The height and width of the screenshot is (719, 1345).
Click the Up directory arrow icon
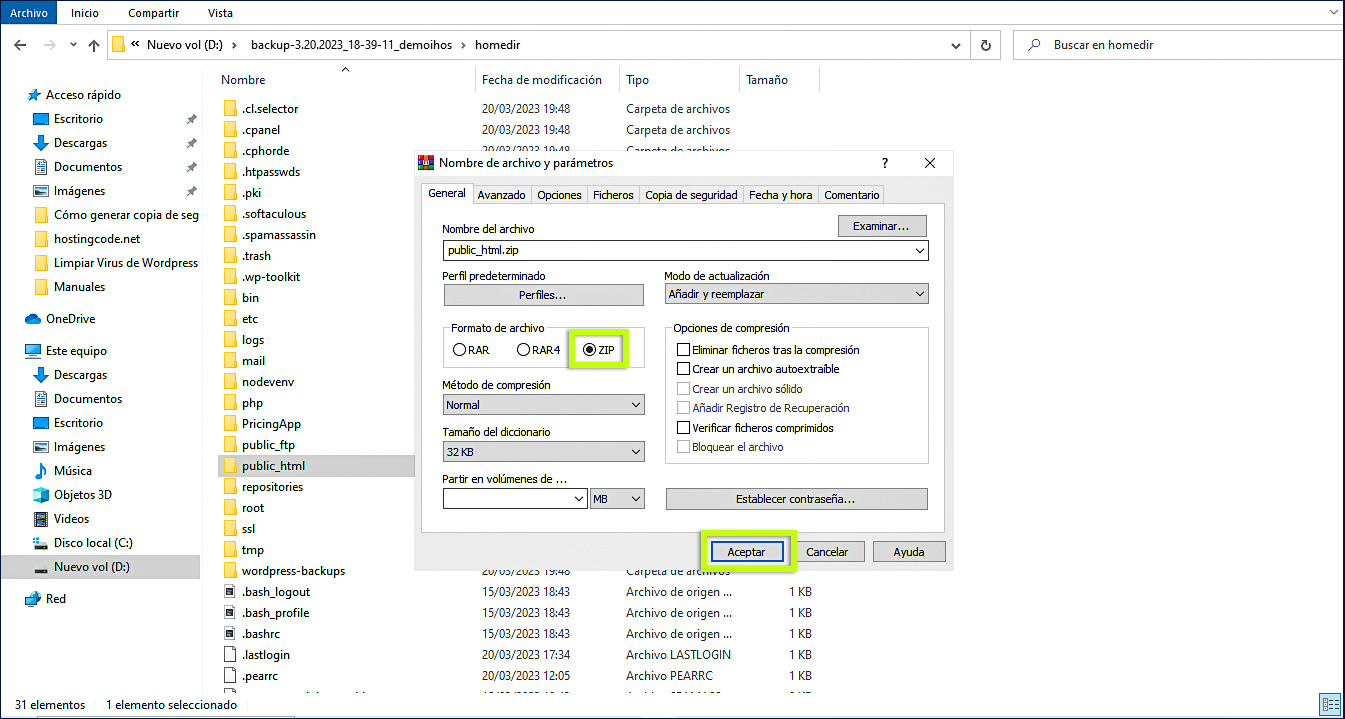click(94, 45)
